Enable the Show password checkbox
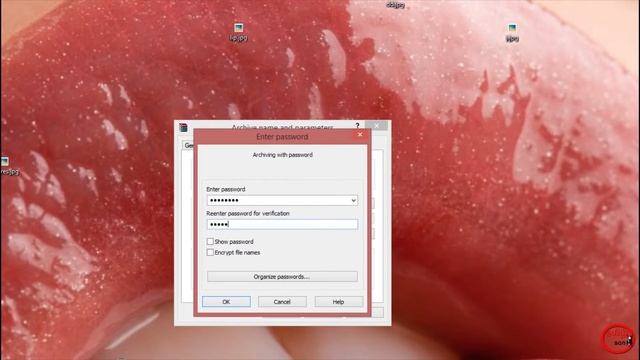 click(x=210, y=242)
